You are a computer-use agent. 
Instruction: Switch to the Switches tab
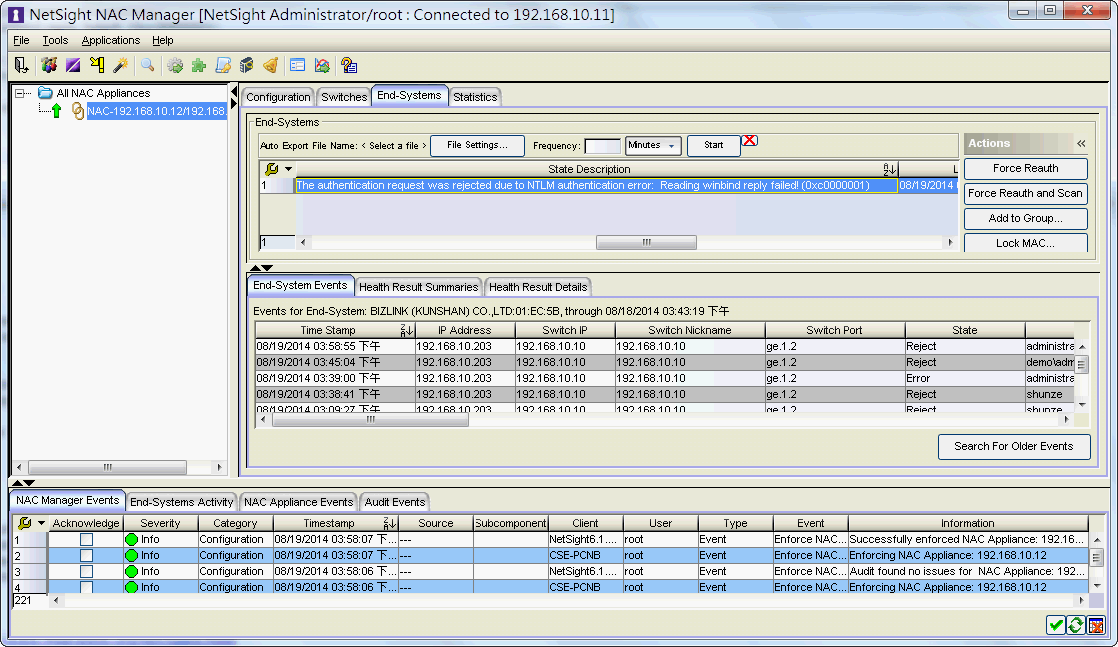tap(344, 97)
